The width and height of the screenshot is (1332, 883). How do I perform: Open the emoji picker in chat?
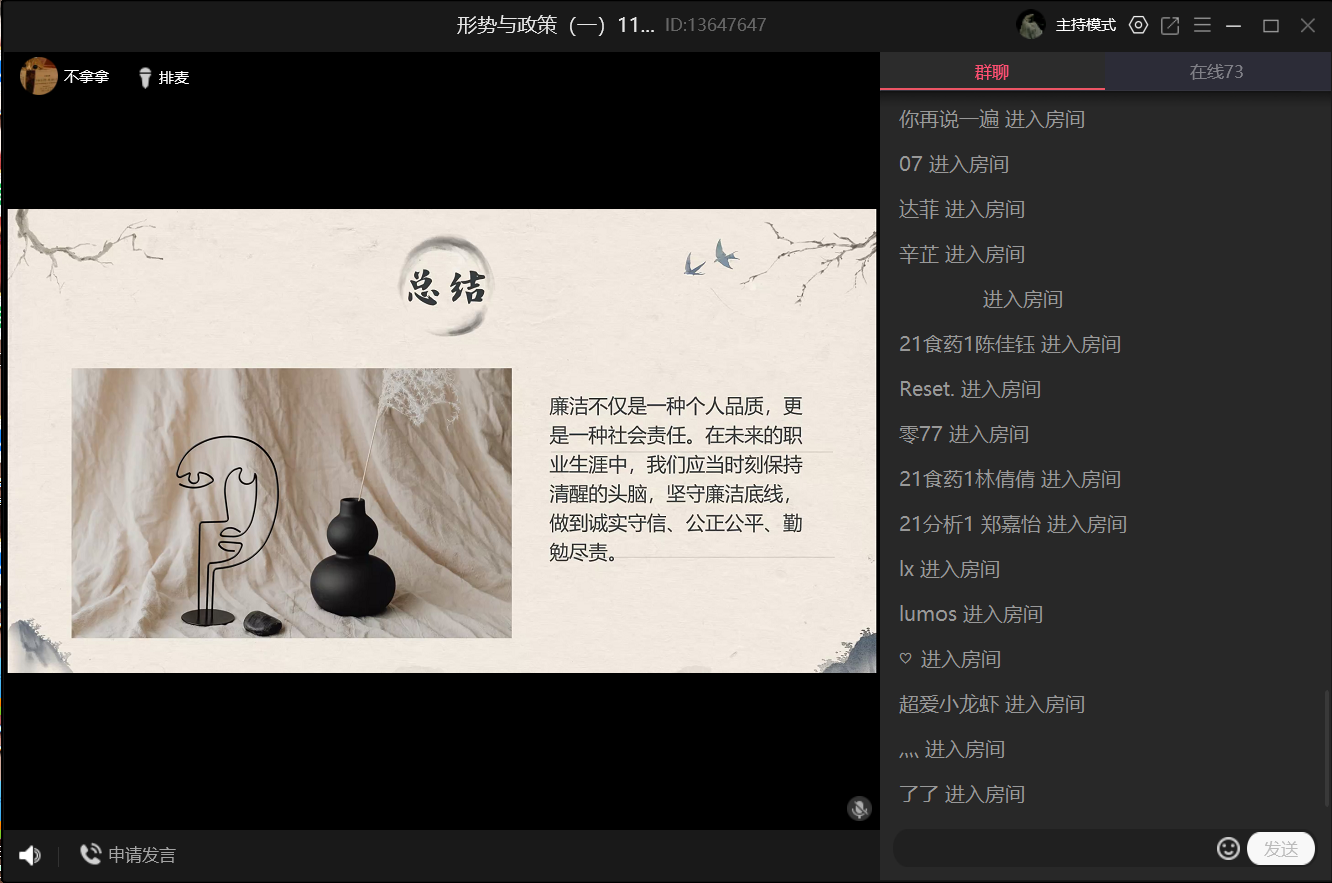pos(1228,849)
